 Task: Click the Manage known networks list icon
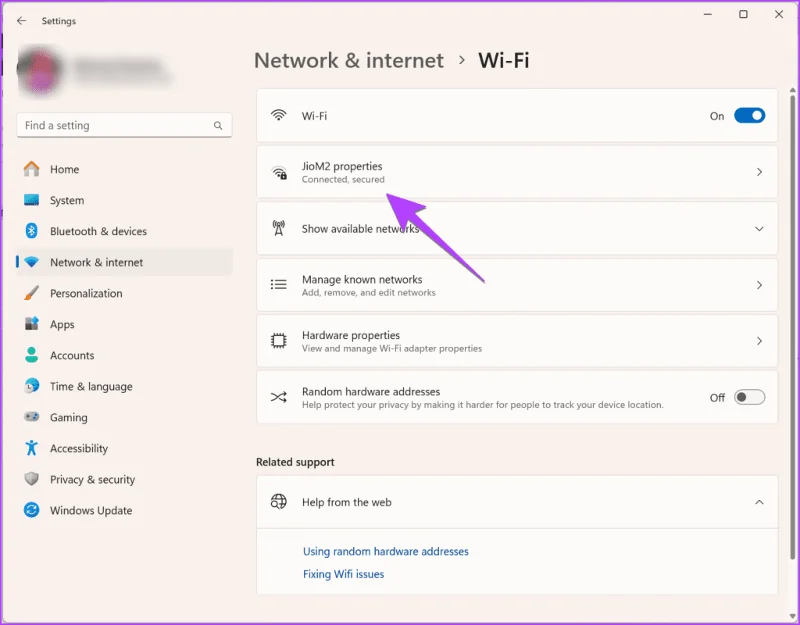(279, 285)
